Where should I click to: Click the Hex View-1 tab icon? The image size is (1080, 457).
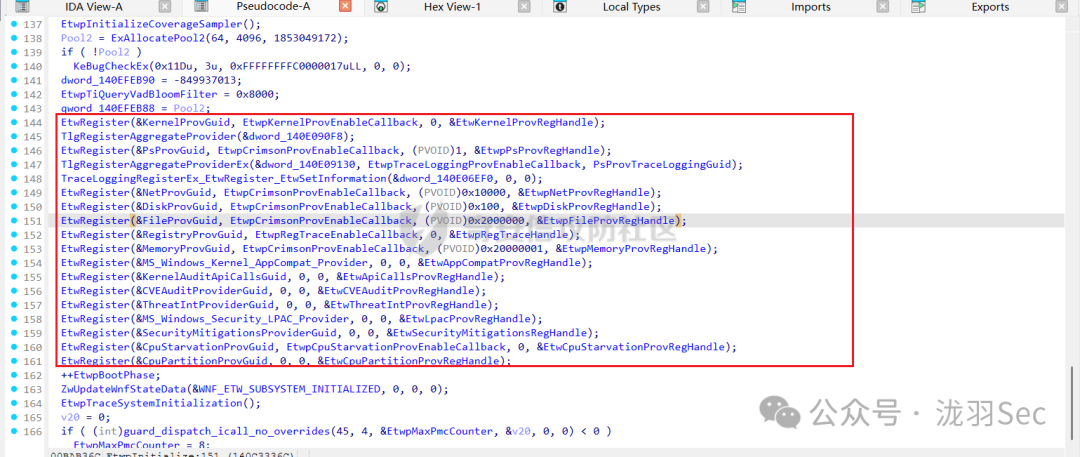(x=382, y=7)
